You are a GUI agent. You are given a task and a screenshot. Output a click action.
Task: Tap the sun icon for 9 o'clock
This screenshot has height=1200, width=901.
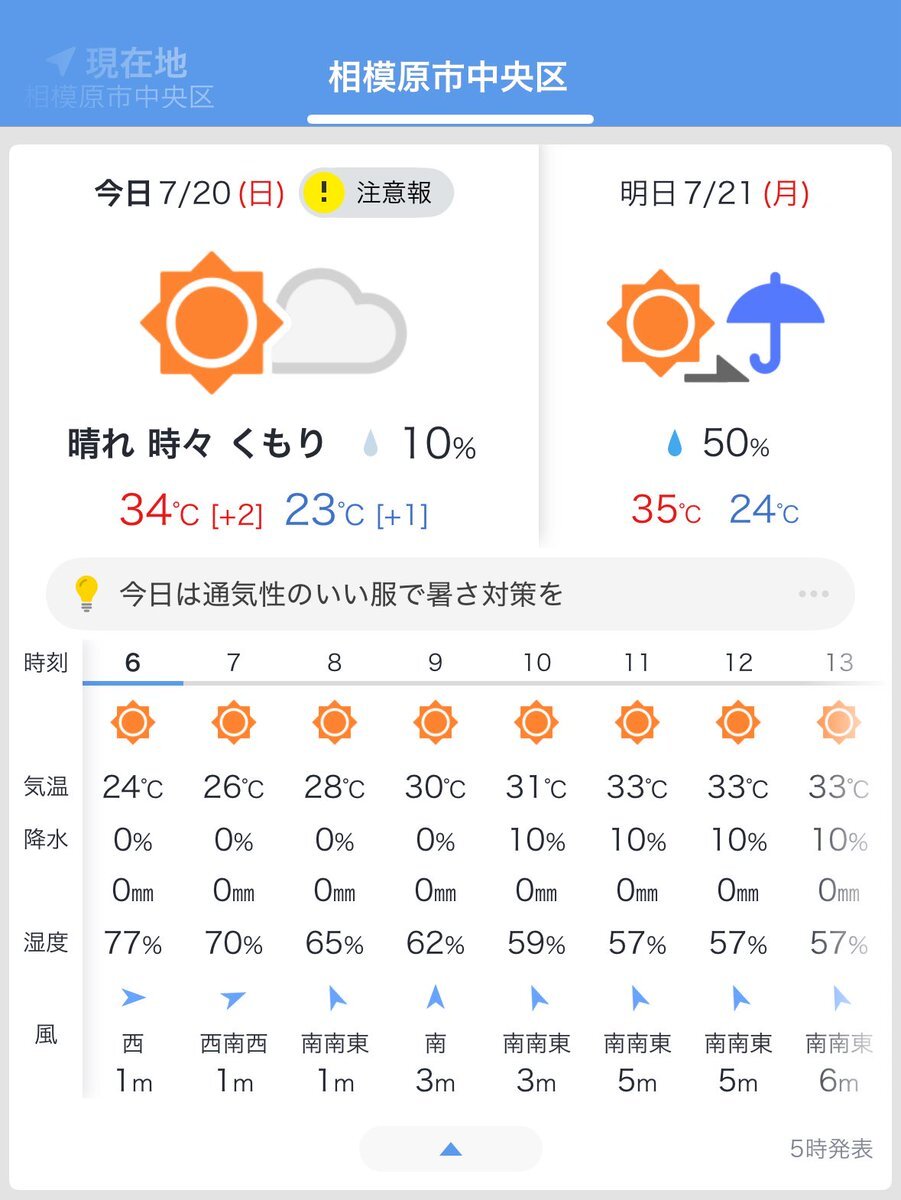point(435,722)
